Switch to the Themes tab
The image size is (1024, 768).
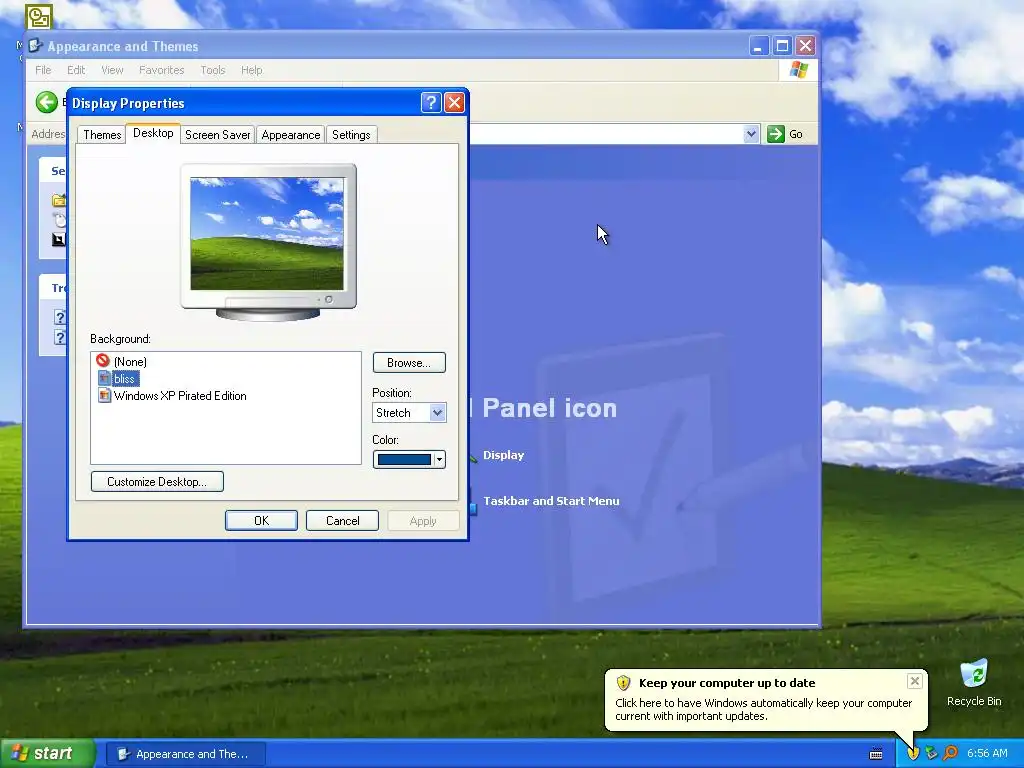[x=102, y=135]
